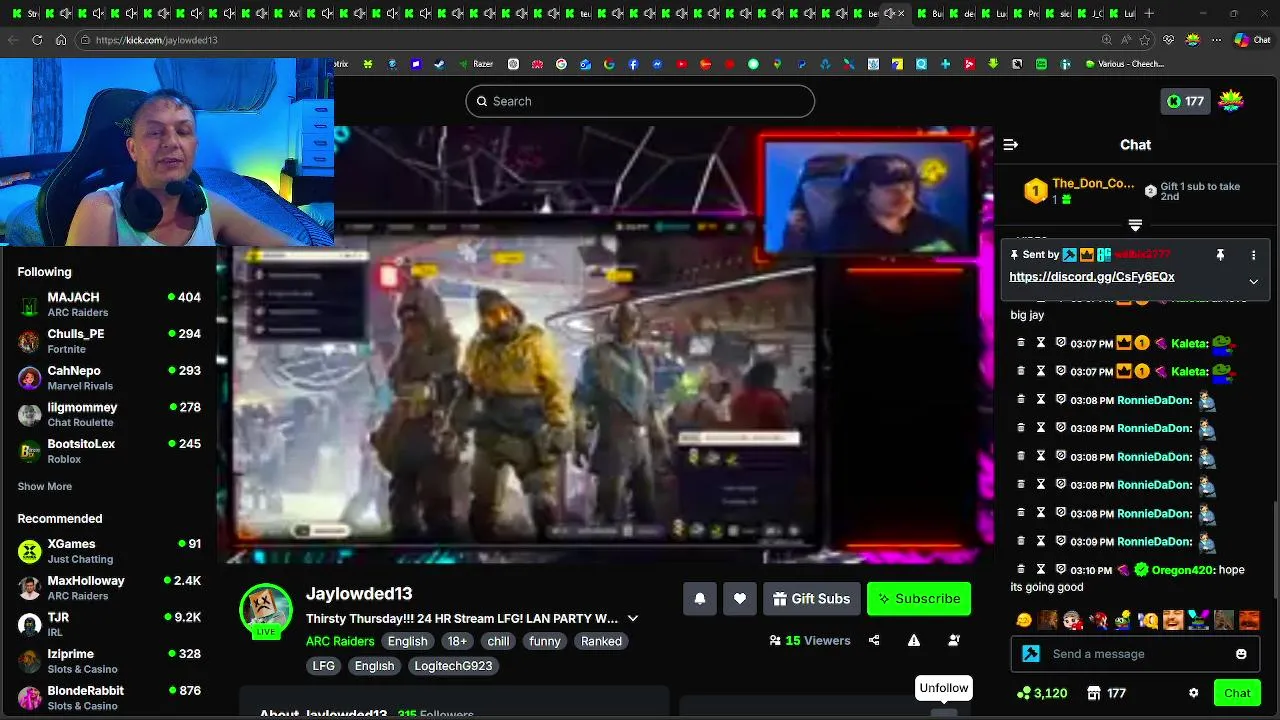Switch to the 'dei' browser tab
Screen dimensions: 1280x720
[962, 13]
